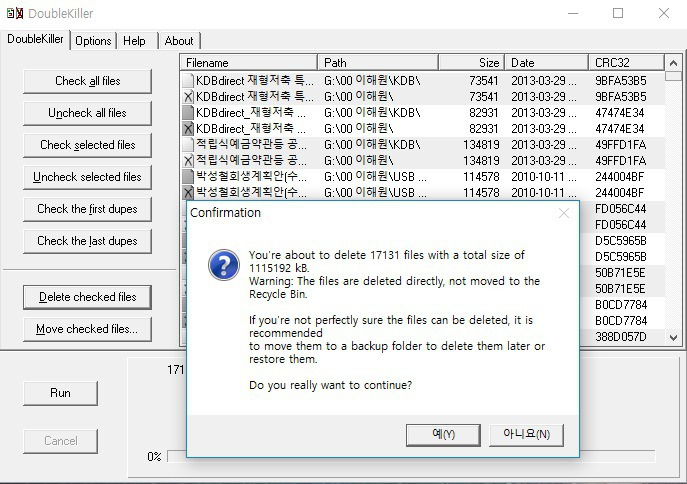Click Check the first dupes button
Screen dimensions: 687x484
click(x=88, y=209)
